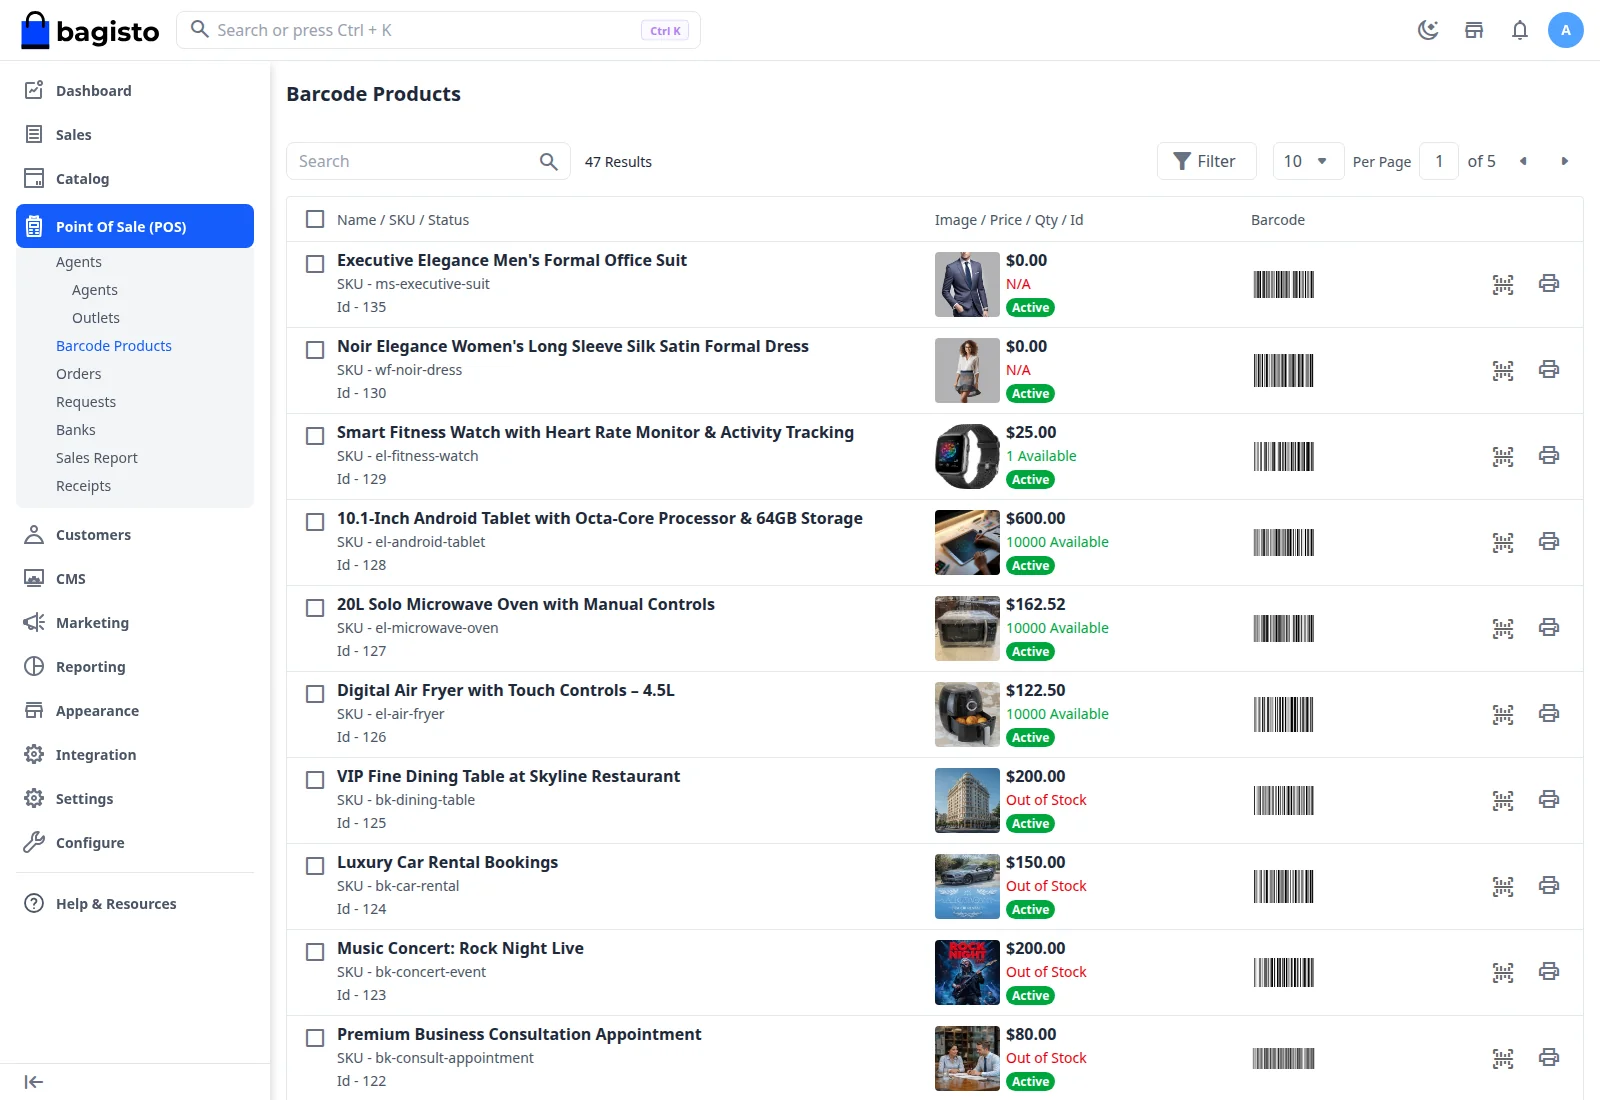Open the POS Orders link
The width and height of the screenshot is (1600, 1100).
coord(79,374)
